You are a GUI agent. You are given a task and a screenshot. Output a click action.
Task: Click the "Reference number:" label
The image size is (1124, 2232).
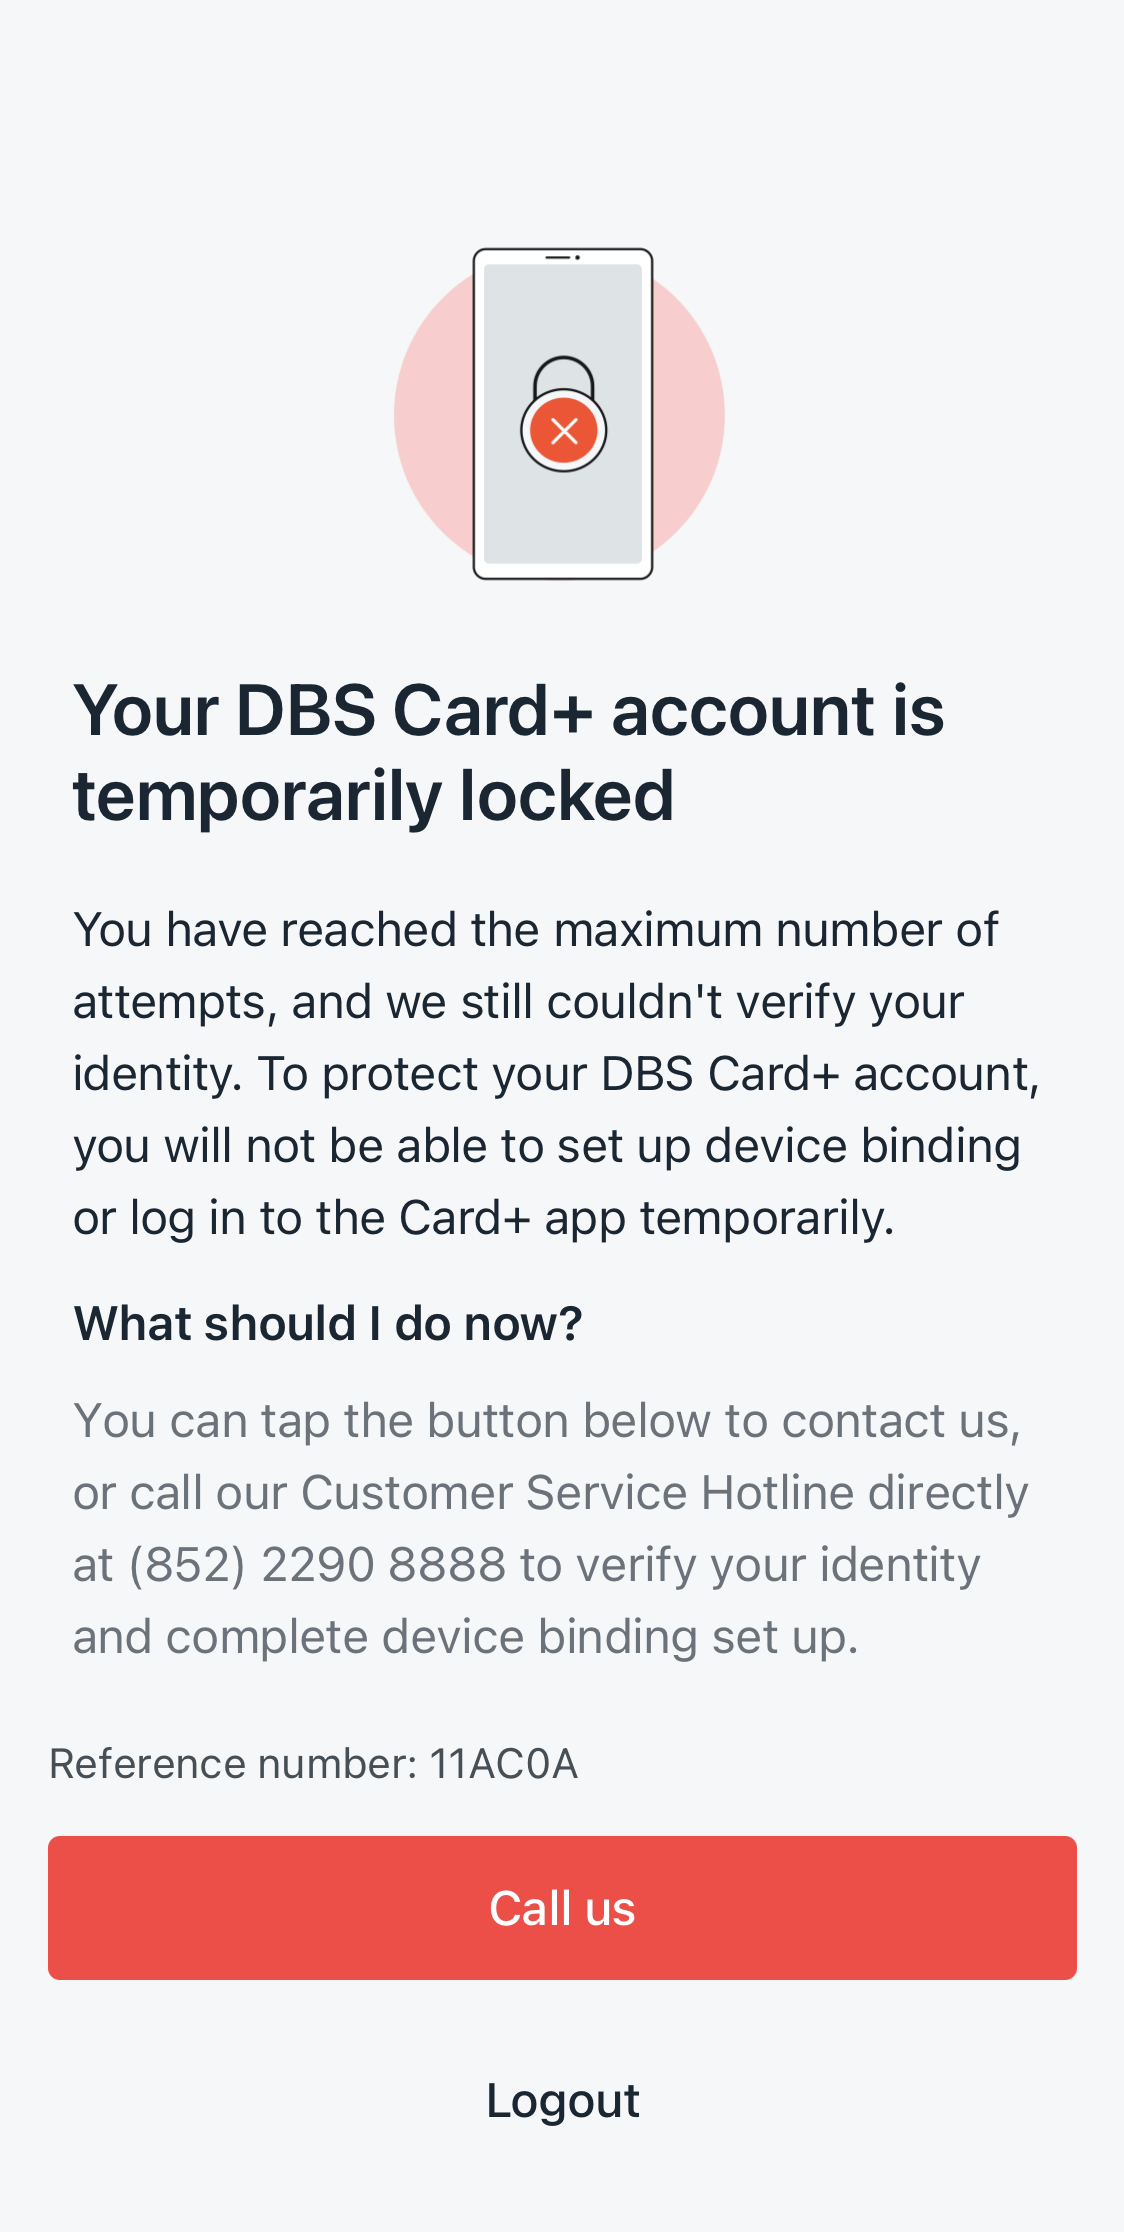point(233,1764)
